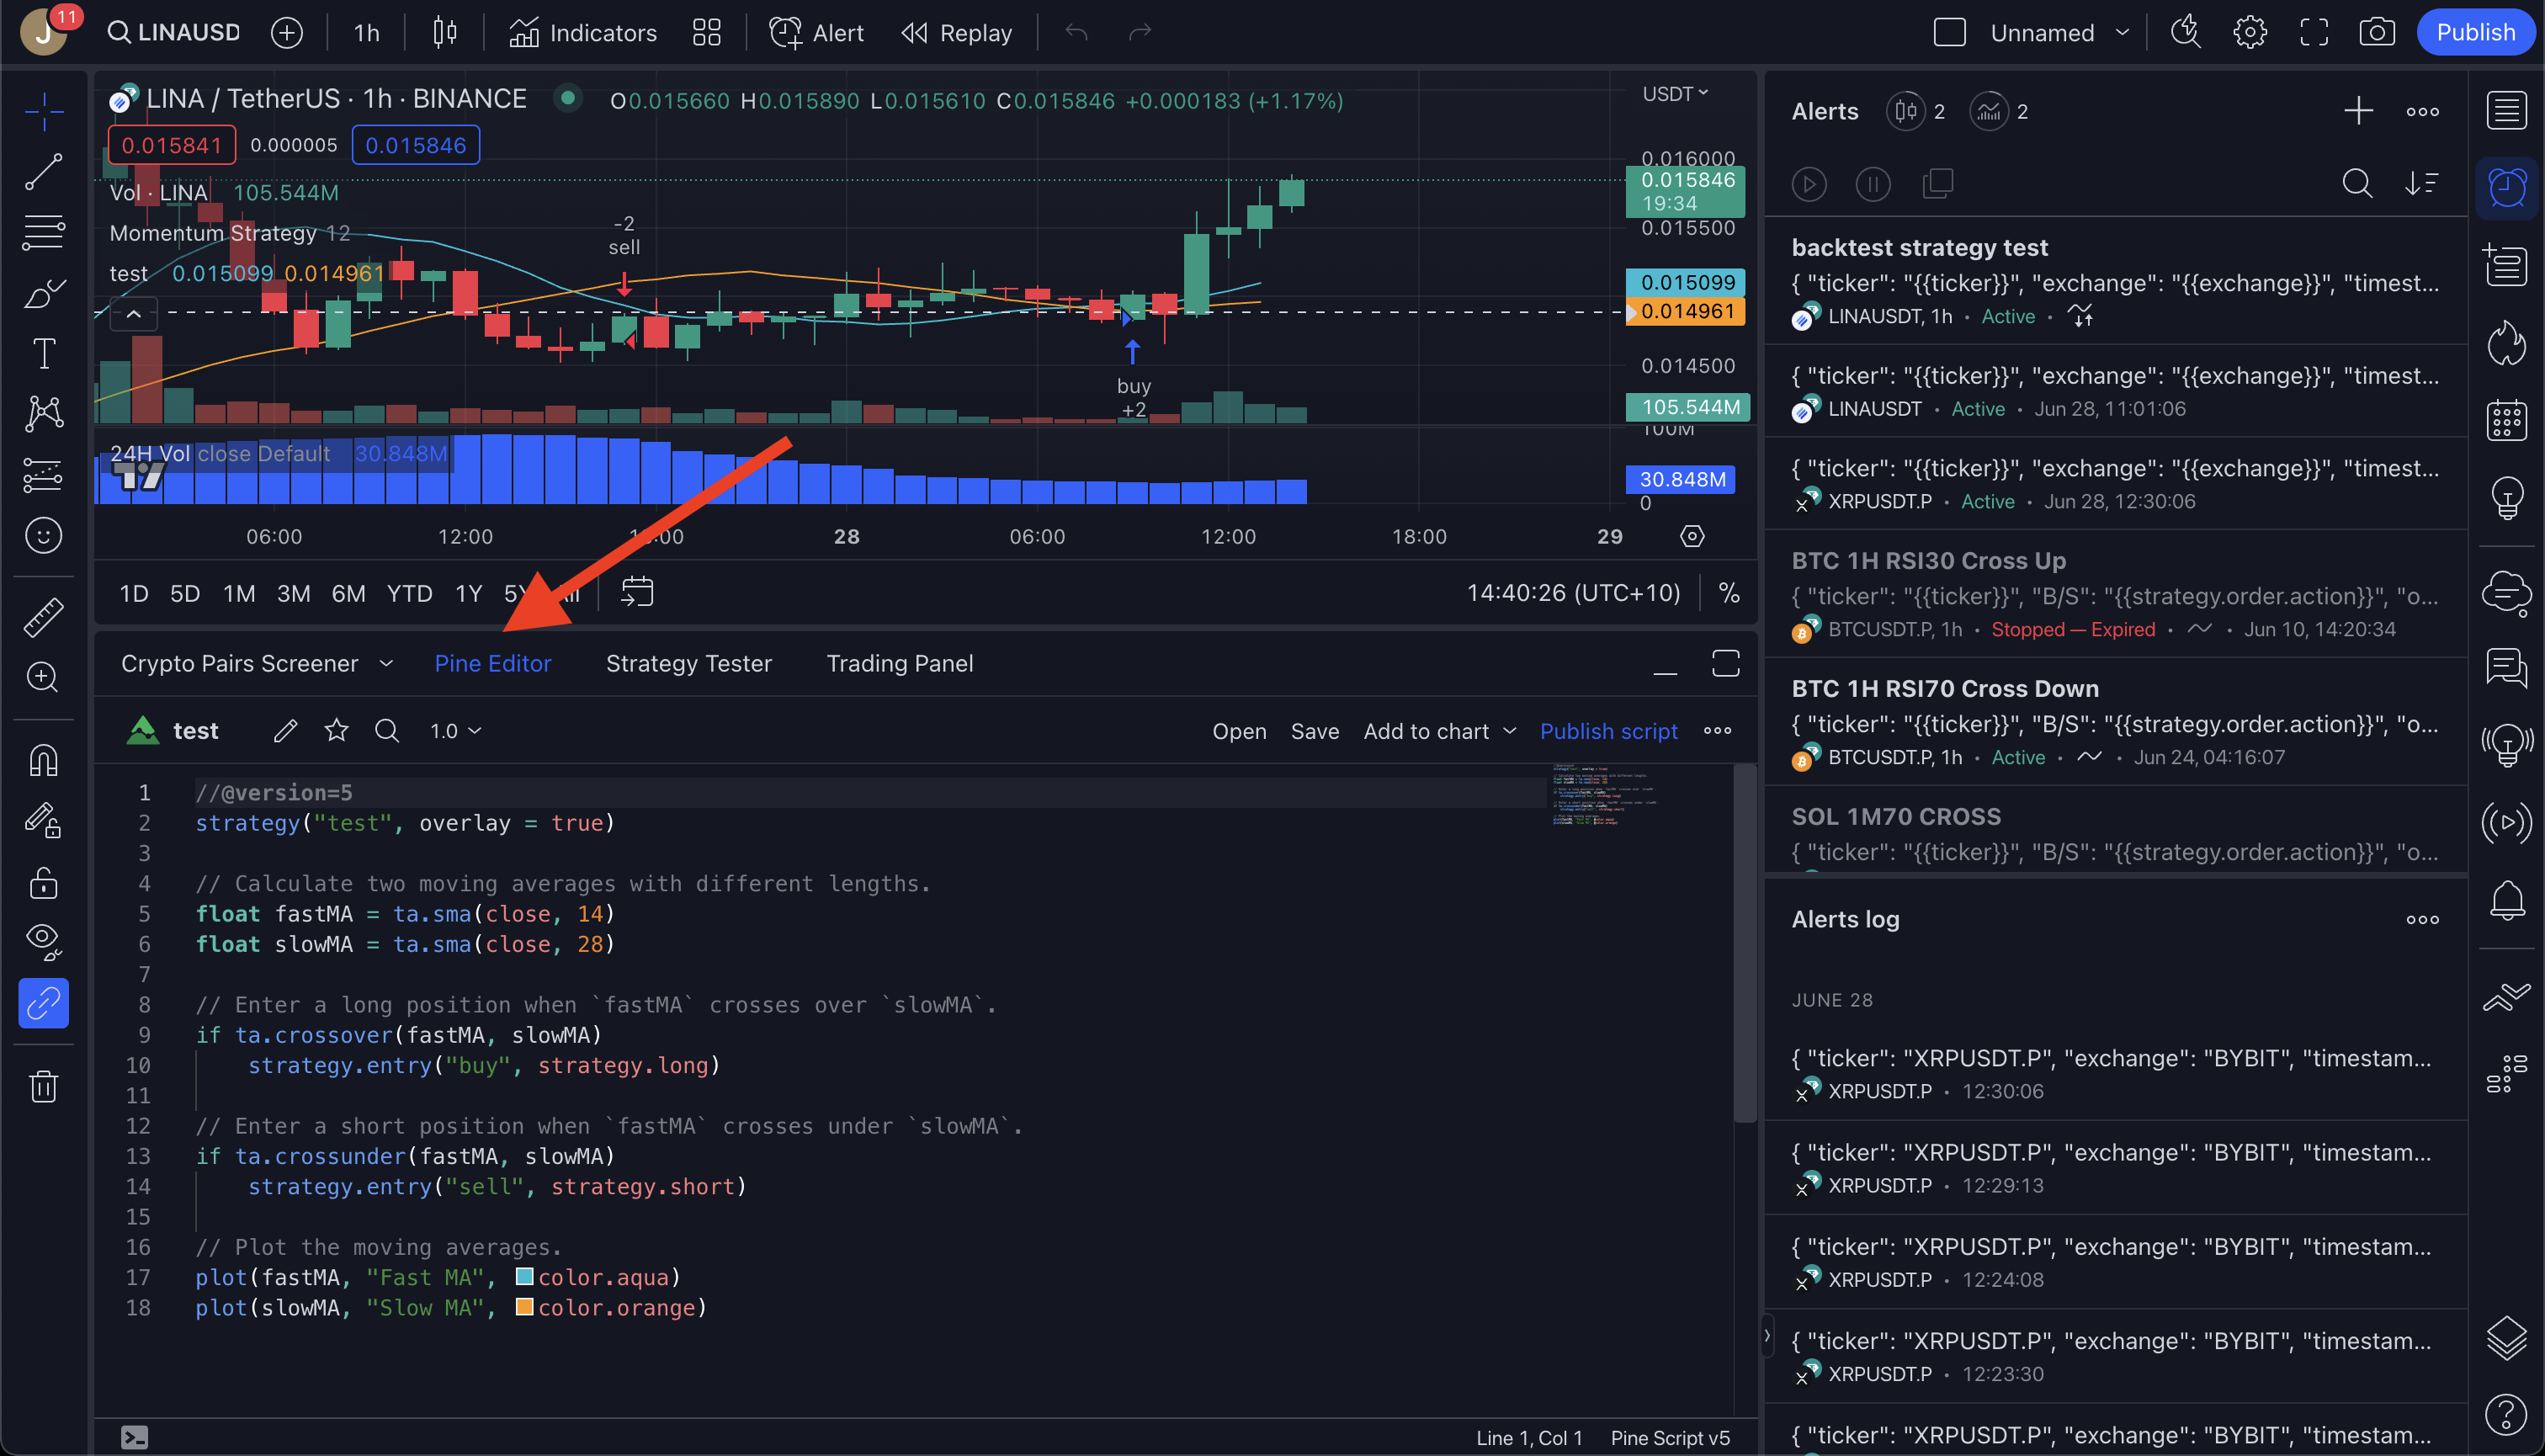This screenshot has height=1456, width=2545.
Task: Expand the Unnamed layout dropdown
Action: pos(2122,32)
